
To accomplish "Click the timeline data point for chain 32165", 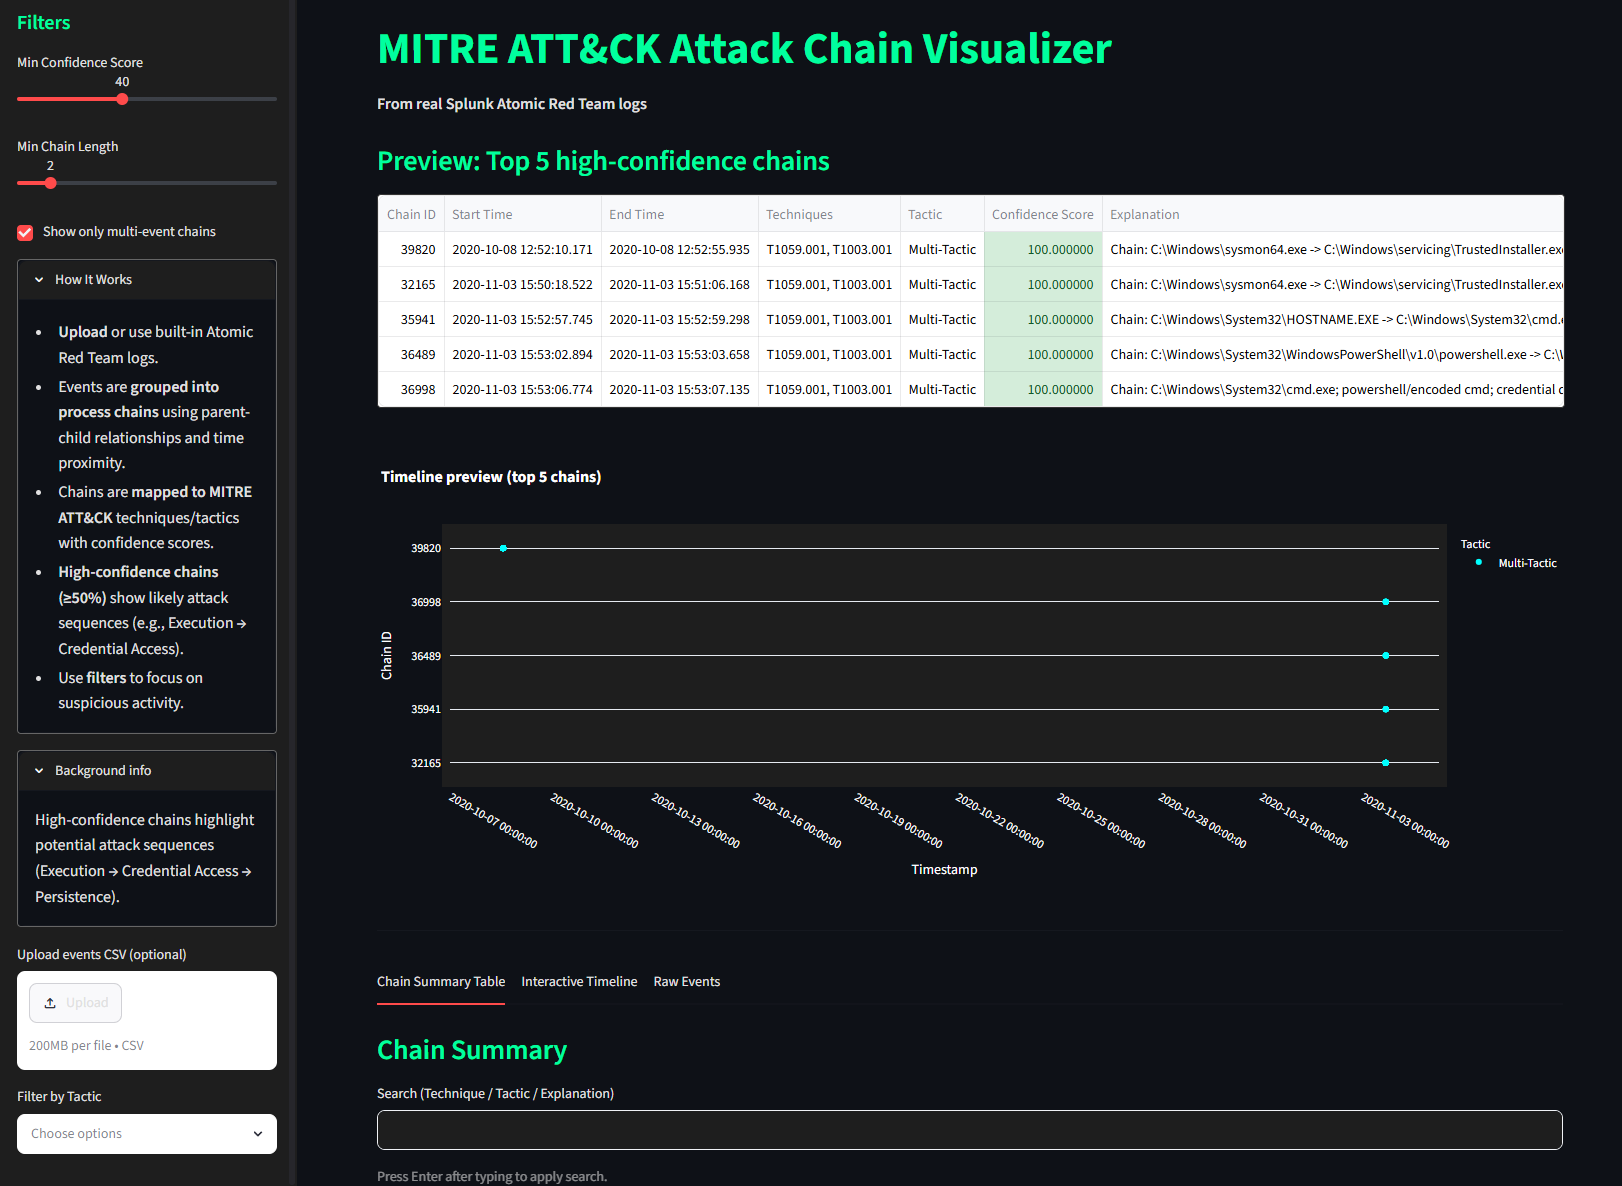I will [1385, 763].
